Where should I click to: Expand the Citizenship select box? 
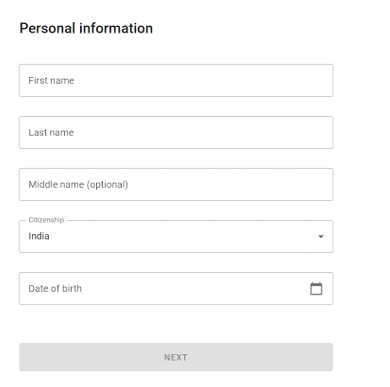[176, 237]
